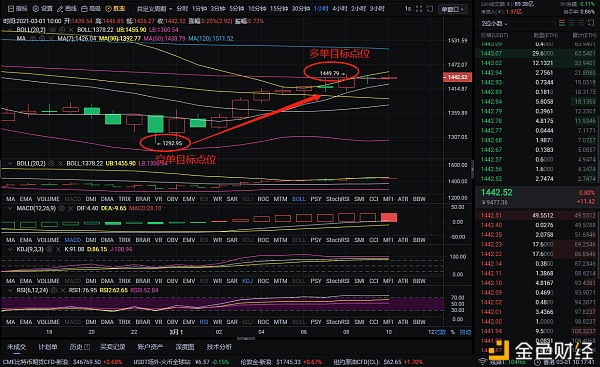
Task: Open settings gear for RSI(6,12,24)
Action: 54,290
